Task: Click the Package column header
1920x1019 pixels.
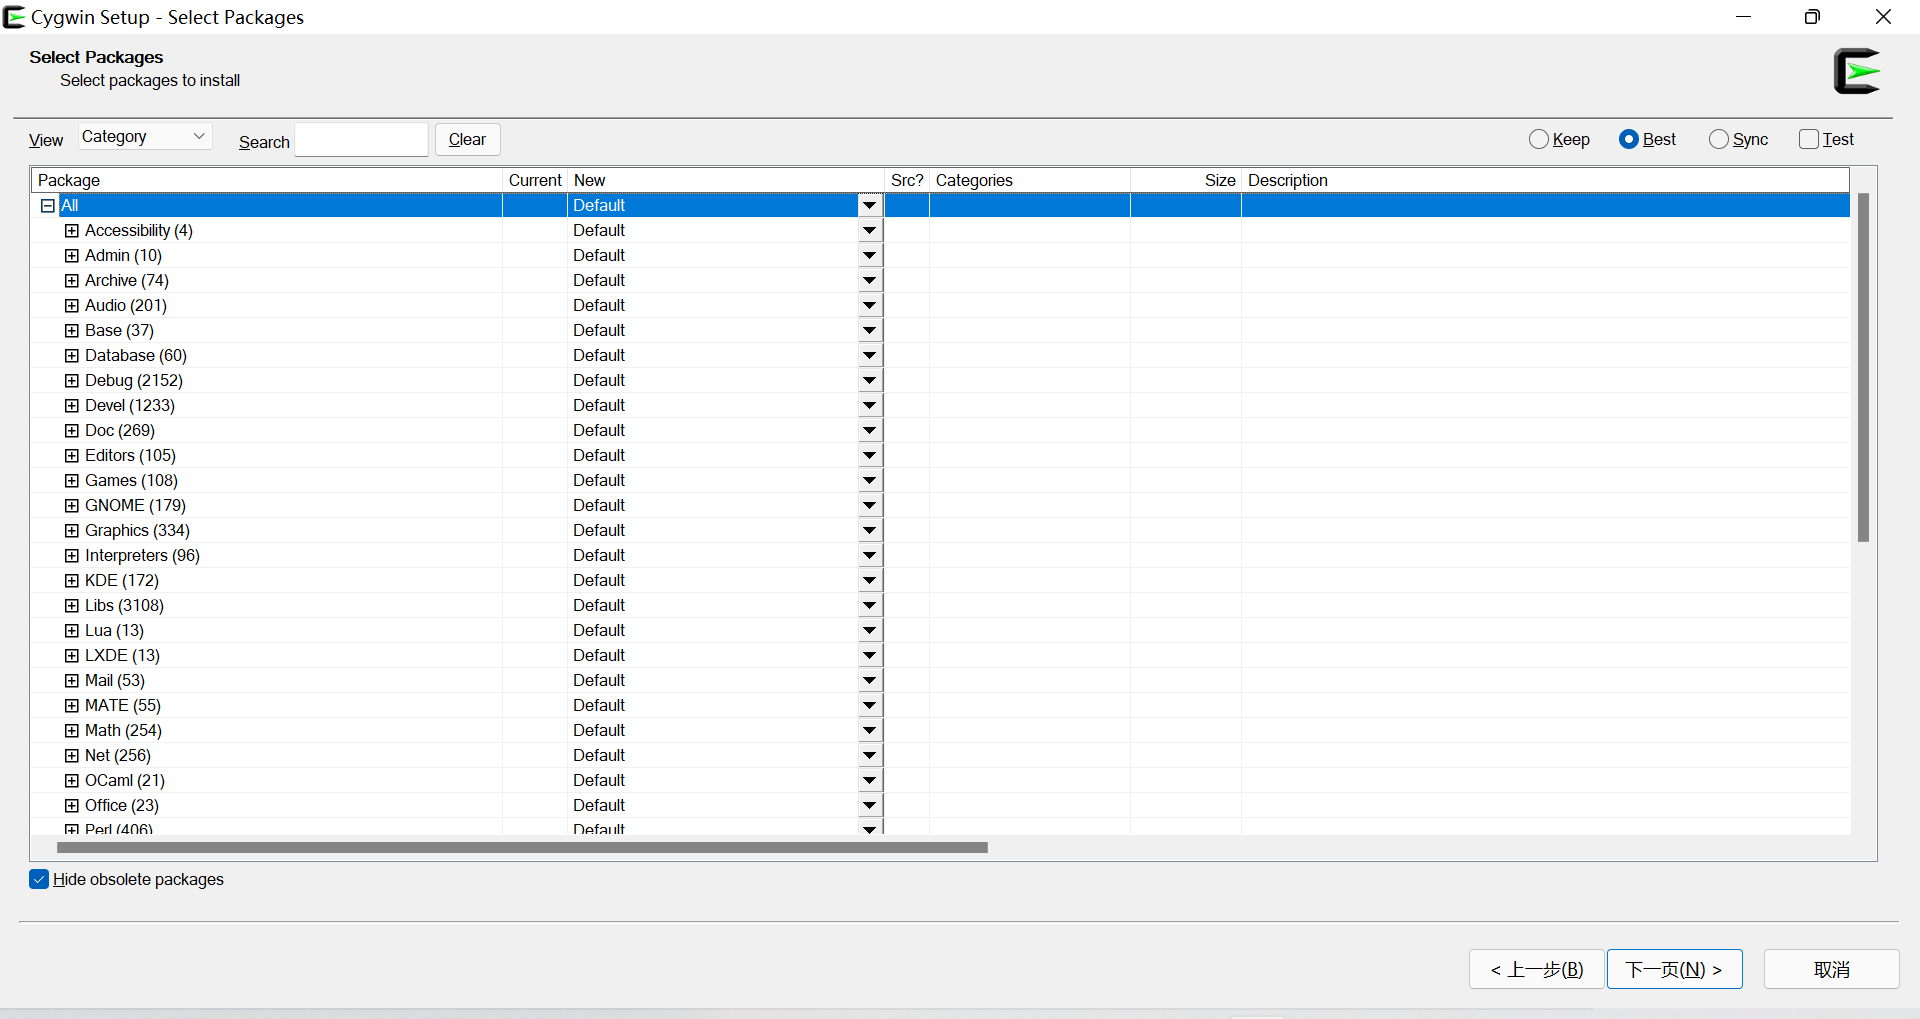Action: (x=267, y=180)
